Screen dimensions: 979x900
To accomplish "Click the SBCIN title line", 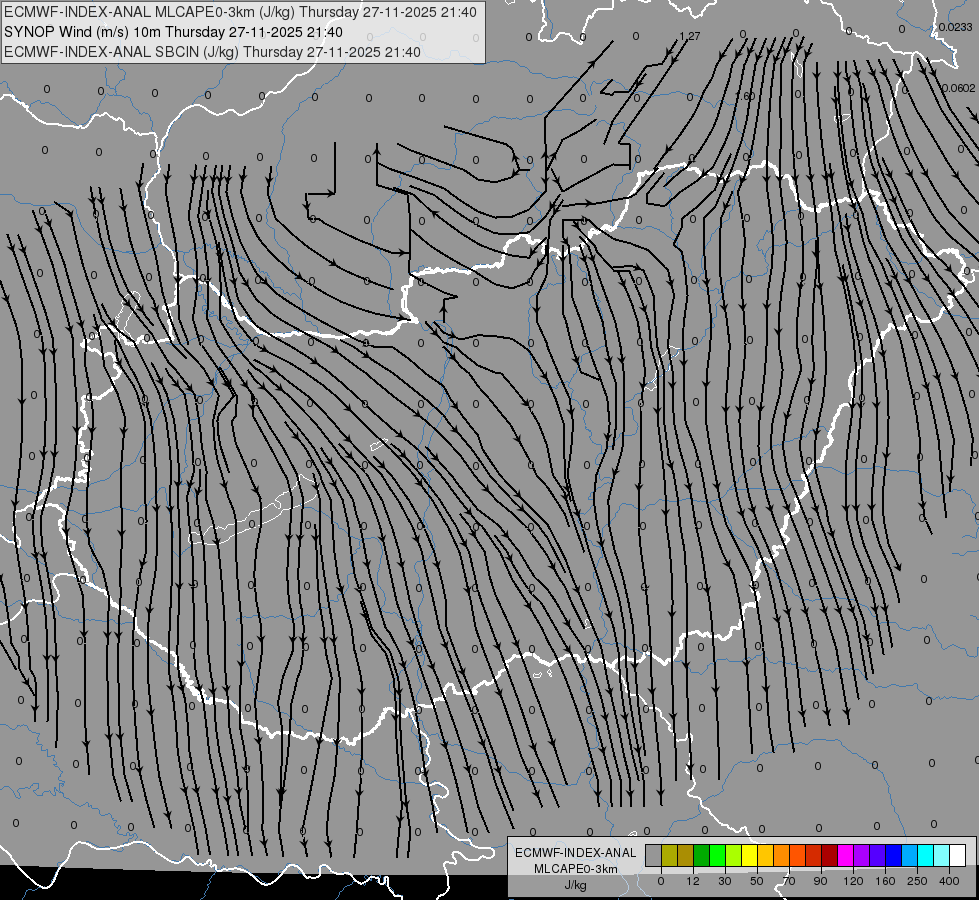I will tap(212, 52).
